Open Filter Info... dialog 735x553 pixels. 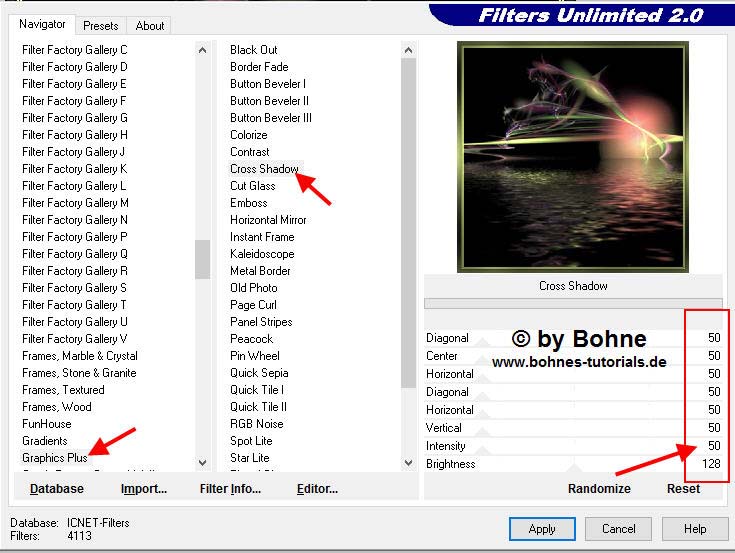230,489
